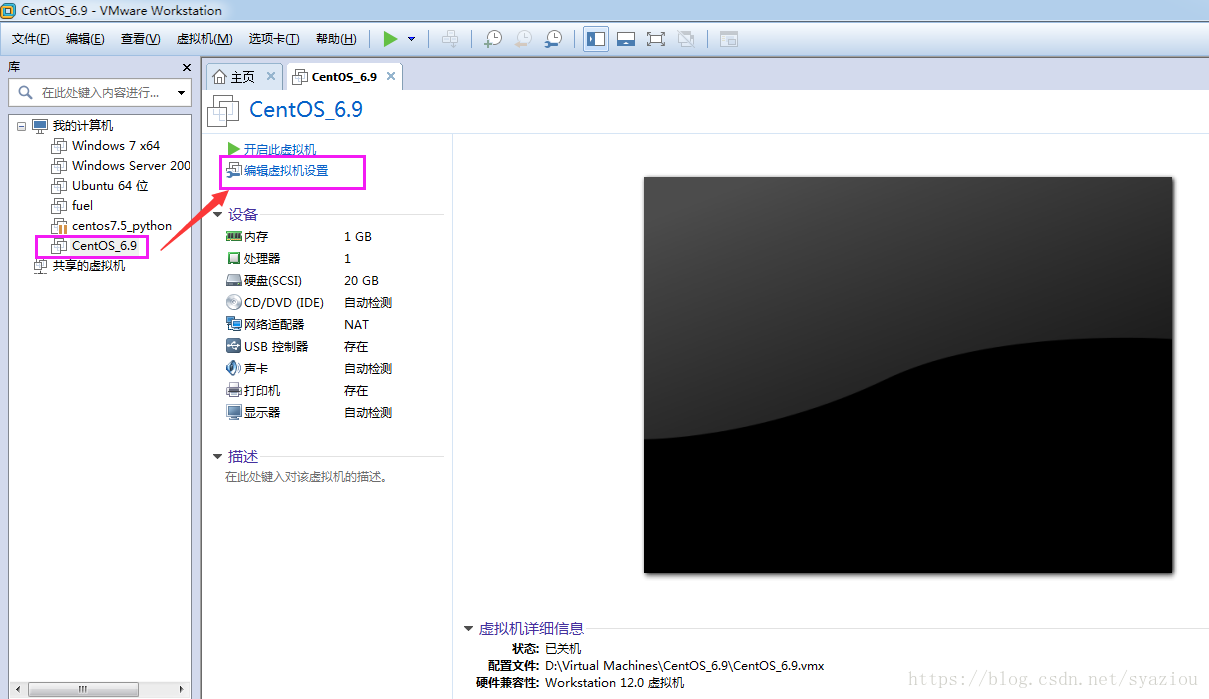Screen dimensions: 1209x699
Task: Close the 库 library panel
Action: click(186, 67)
